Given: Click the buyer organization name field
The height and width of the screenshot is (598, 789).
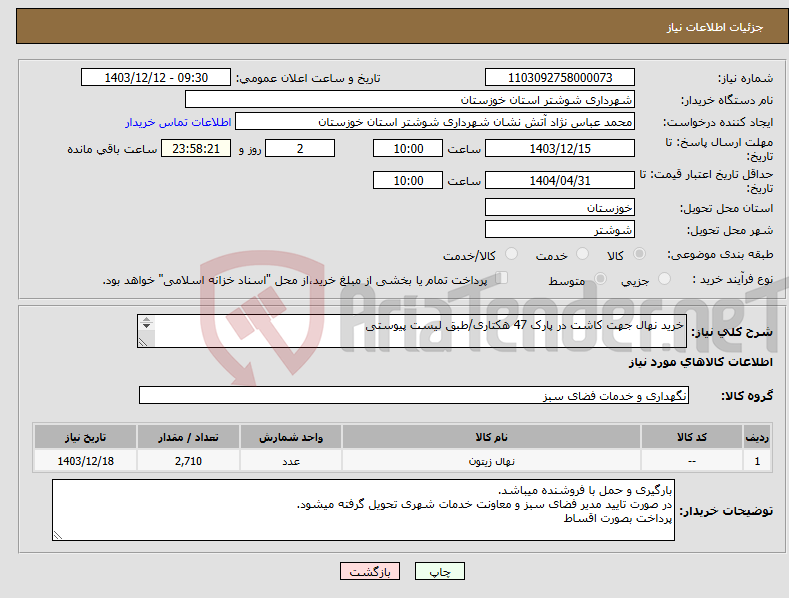Looking at the screenshot, I should (x=410, y=99).
